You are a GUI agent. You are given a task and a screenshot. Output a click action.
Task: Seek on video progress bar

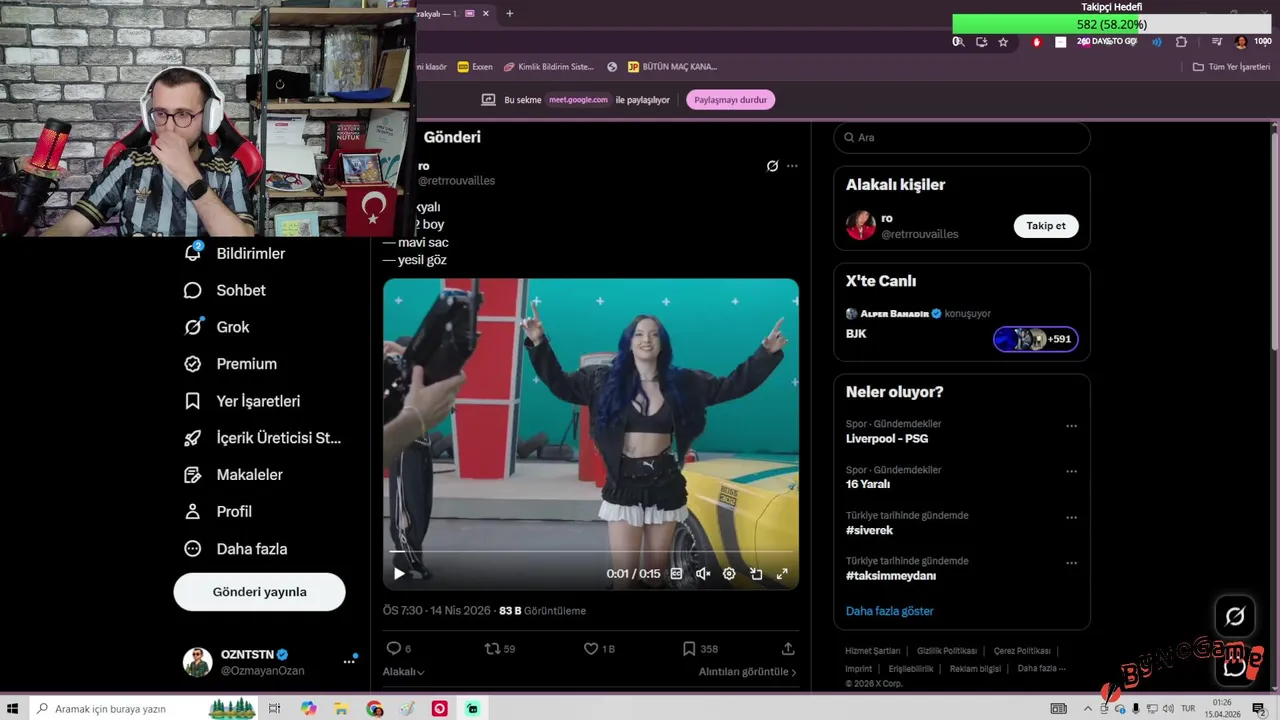tap(591, 552)
